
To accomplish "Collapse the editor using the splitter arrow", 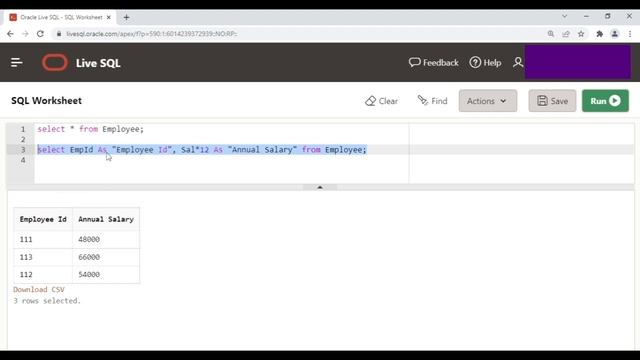I will (320, 187).
